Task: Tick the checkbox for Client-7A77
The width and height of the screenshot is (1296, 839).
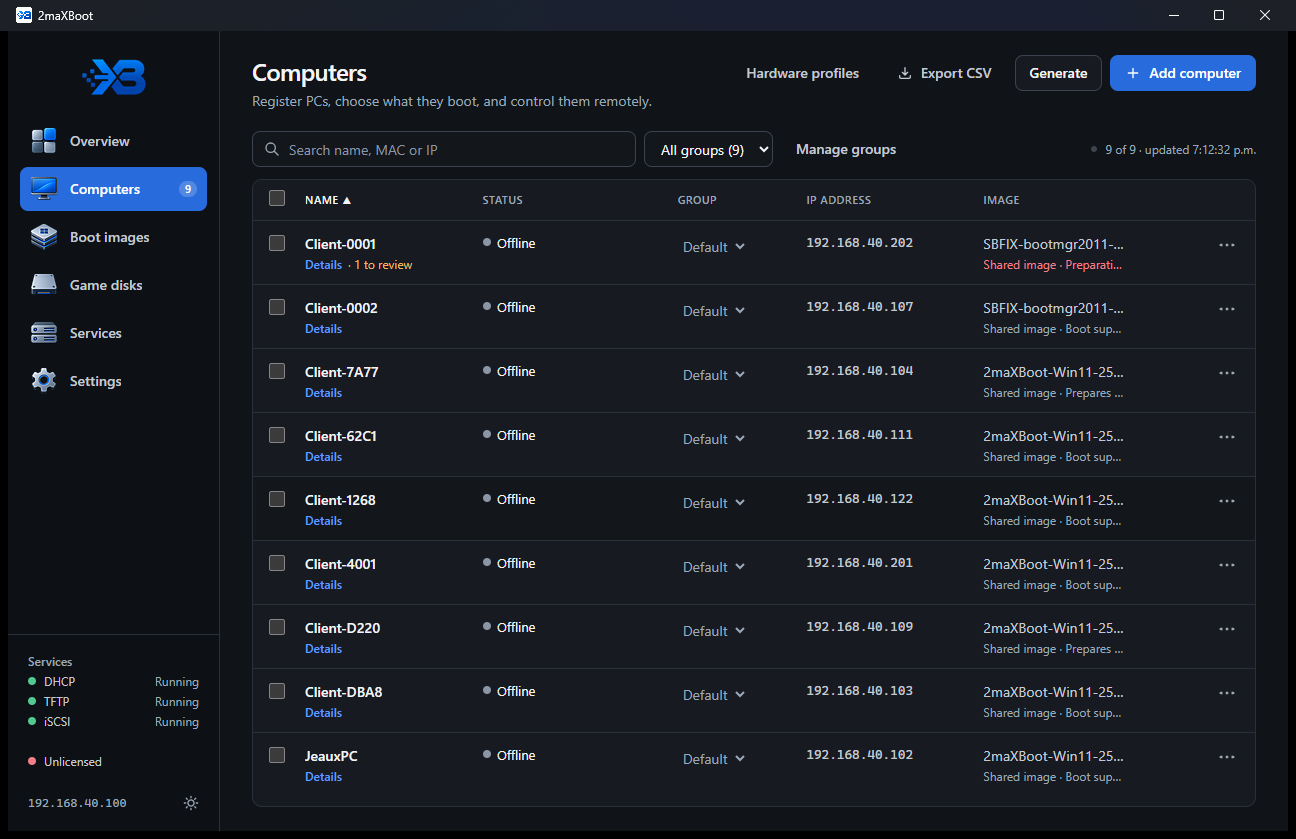Action: (x=277, y=371)
